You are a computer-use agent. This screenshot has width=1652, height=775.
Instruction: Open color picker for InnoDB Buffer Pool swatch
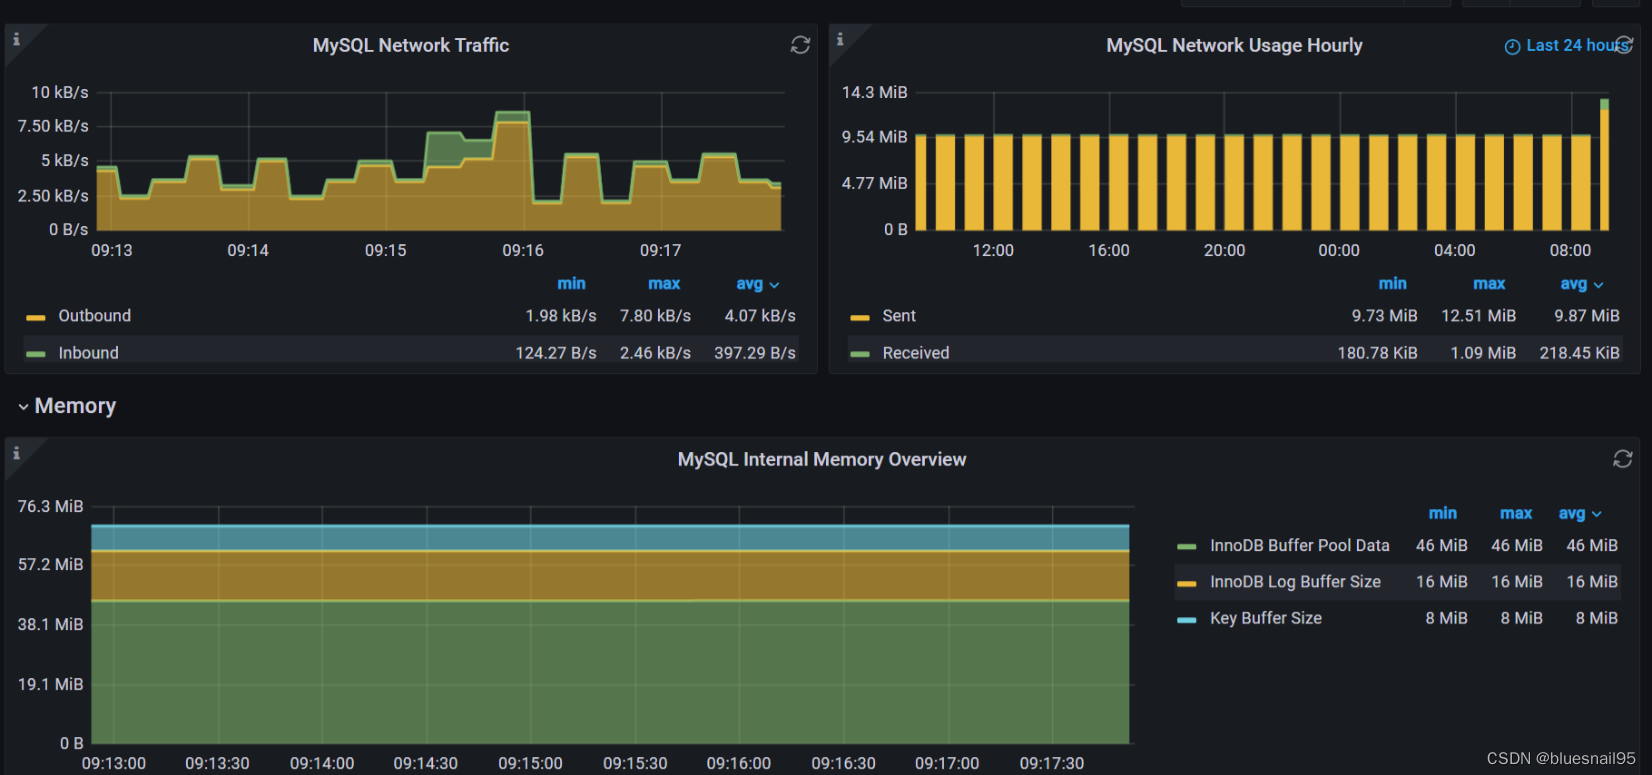pyautogui.click(x=1187, y=547)
